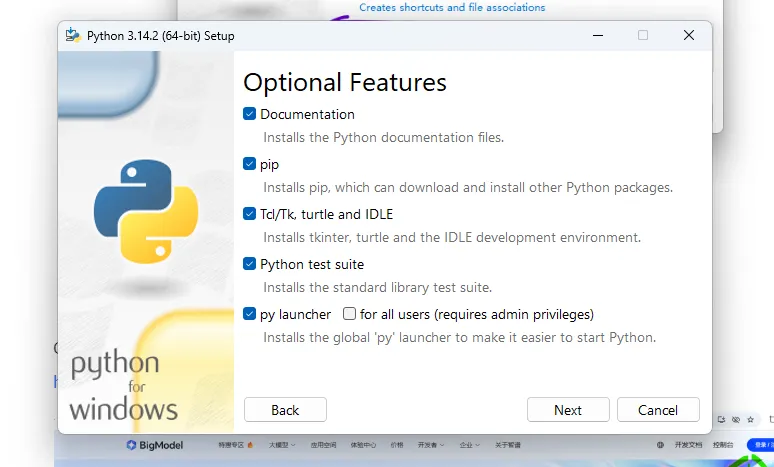Enable for all users checkbox
The width and height of the screenshot is (774, 467).
(349, 314)
